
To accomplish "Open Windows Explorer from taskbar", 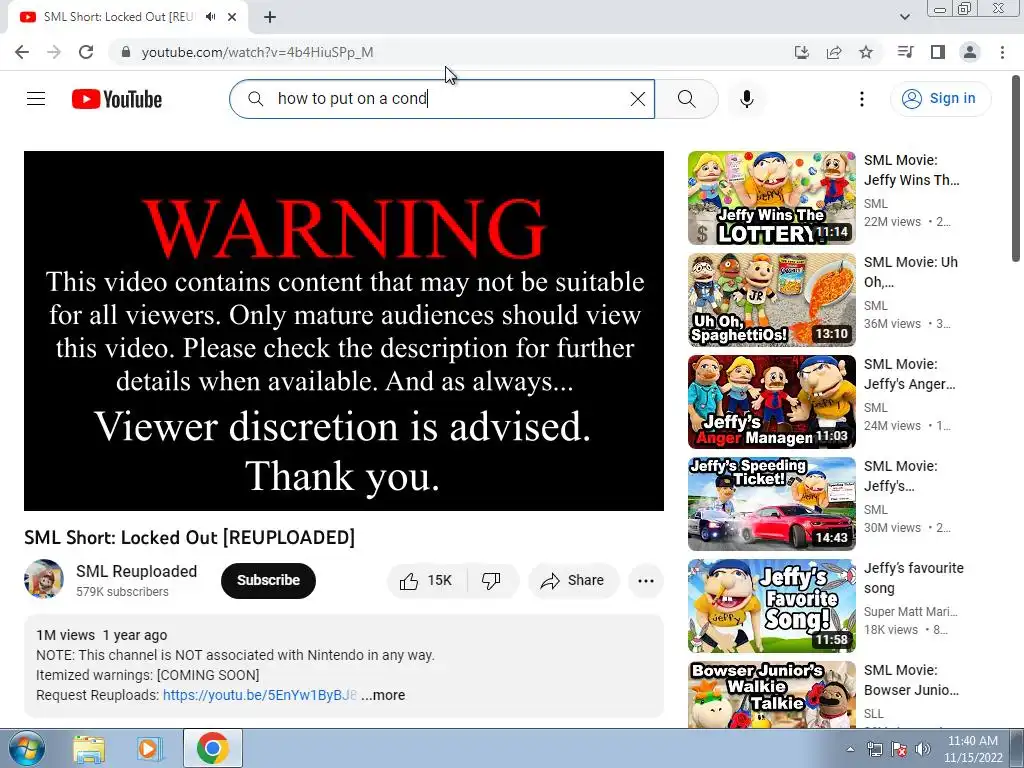I will tap(89, 749).
